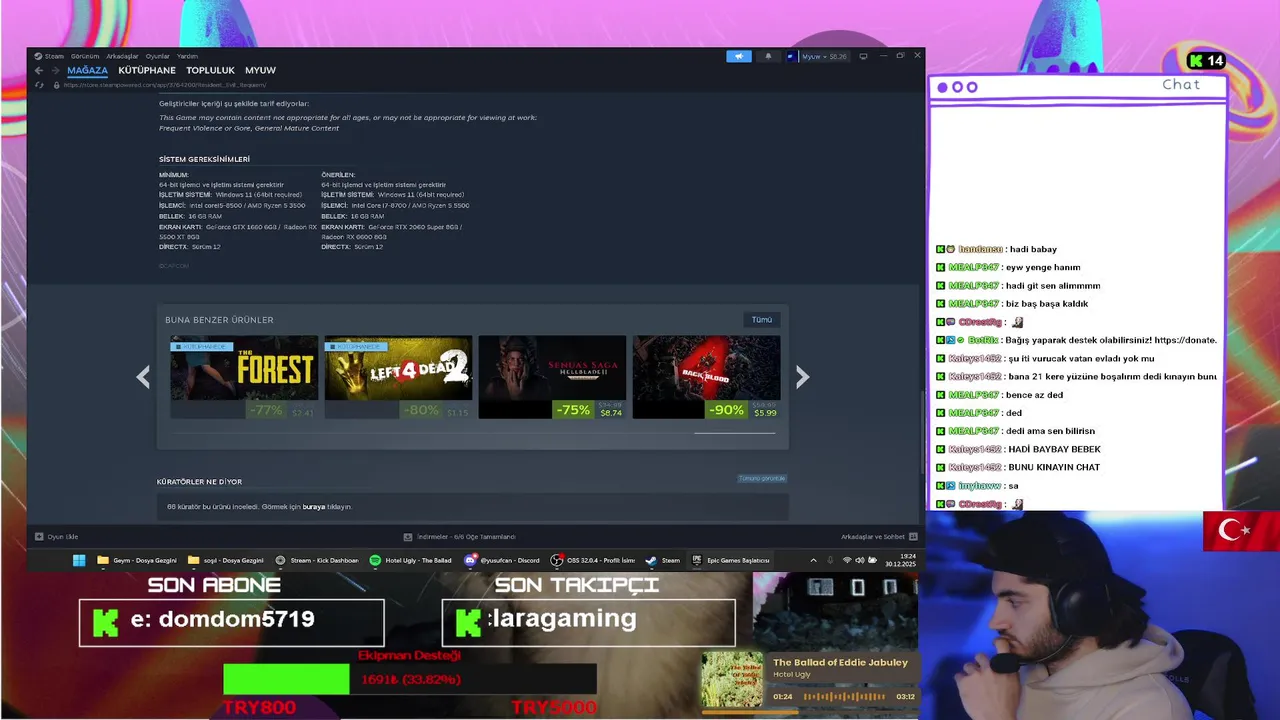Switch to the TOPLULUK tab
This screenshot has height=720, width=1280.
tap(210, 70)
